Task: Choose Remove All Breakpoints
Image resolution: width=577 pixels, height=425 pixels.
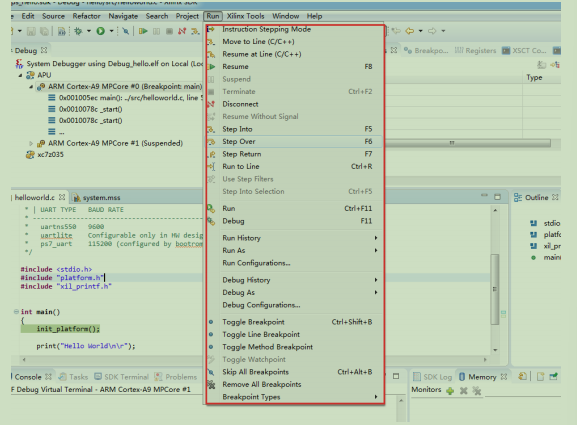Action: [294, 385]
